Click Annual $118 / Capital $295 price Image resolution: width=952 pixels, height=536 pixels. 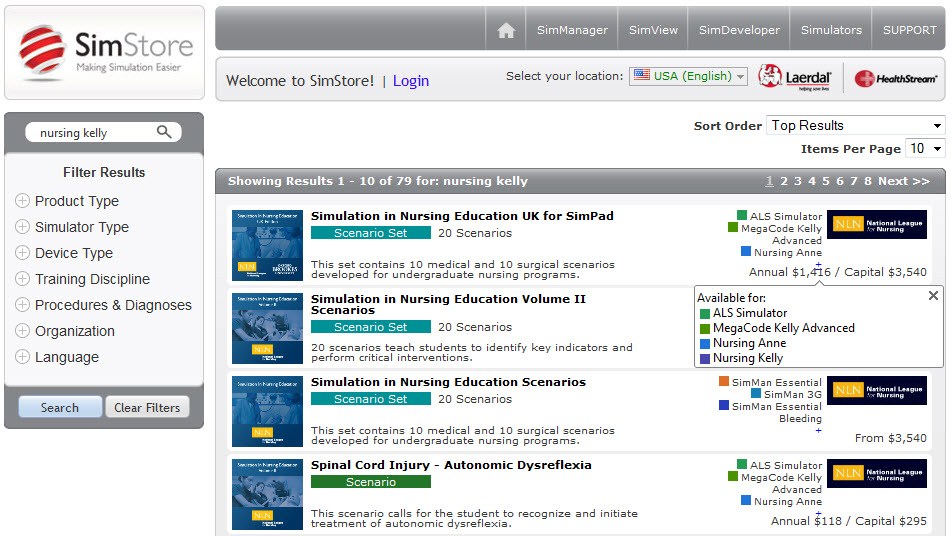(849, 521)
